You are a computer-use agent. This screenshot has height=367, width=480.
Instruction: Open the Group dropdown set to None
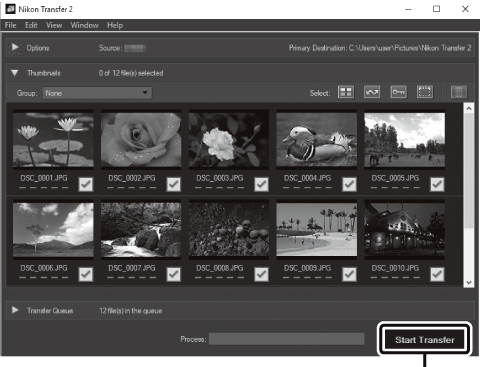(97, 93)
